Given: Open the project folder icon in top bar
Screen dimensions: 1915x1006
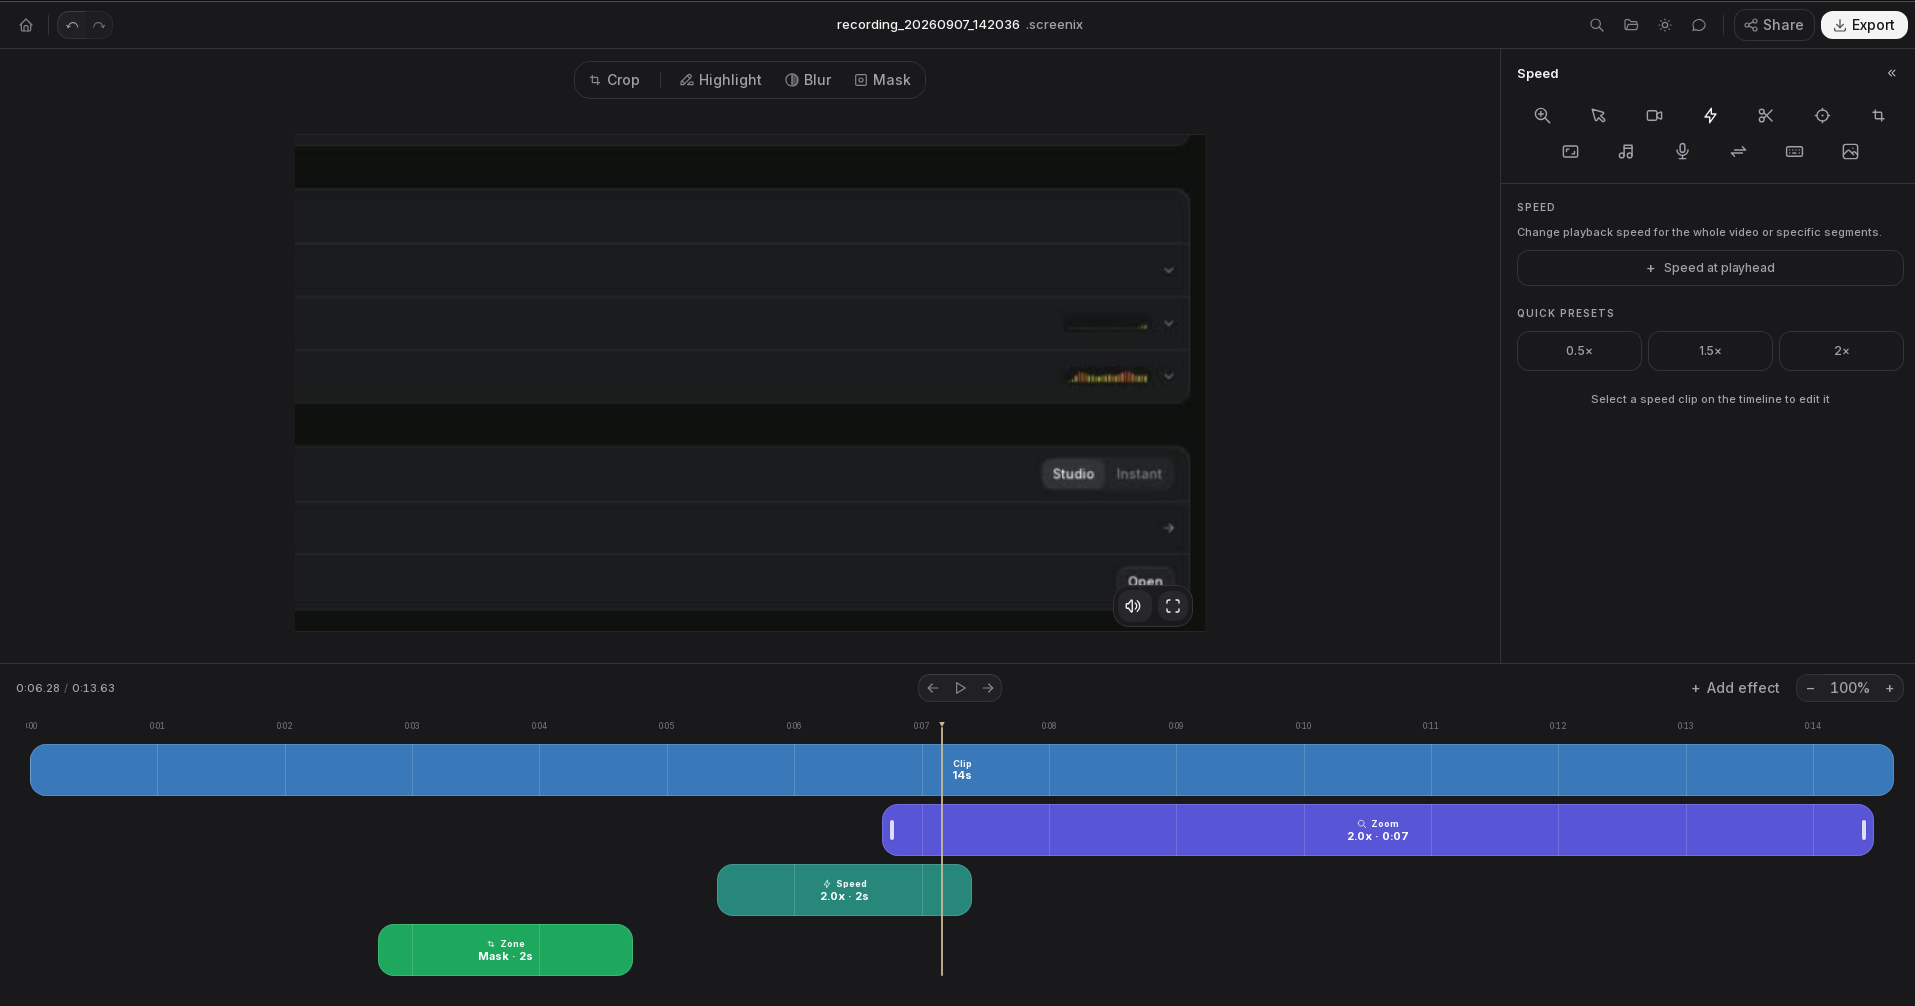Looking at the screenshot, I should (x=1631, y=25).
